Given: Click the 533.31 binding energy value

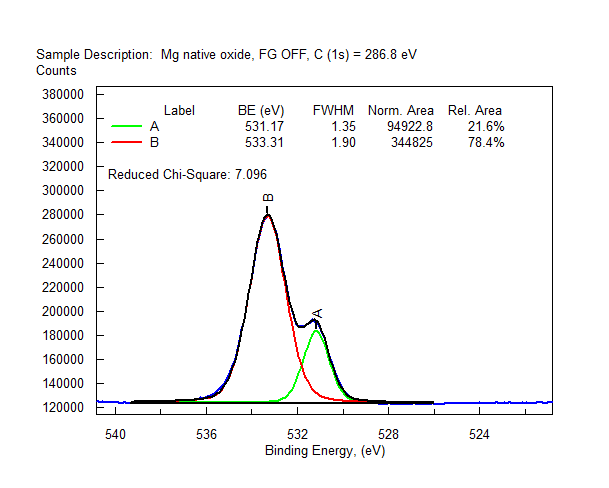Looking at the screenshot, I should (x=263, y=143).
